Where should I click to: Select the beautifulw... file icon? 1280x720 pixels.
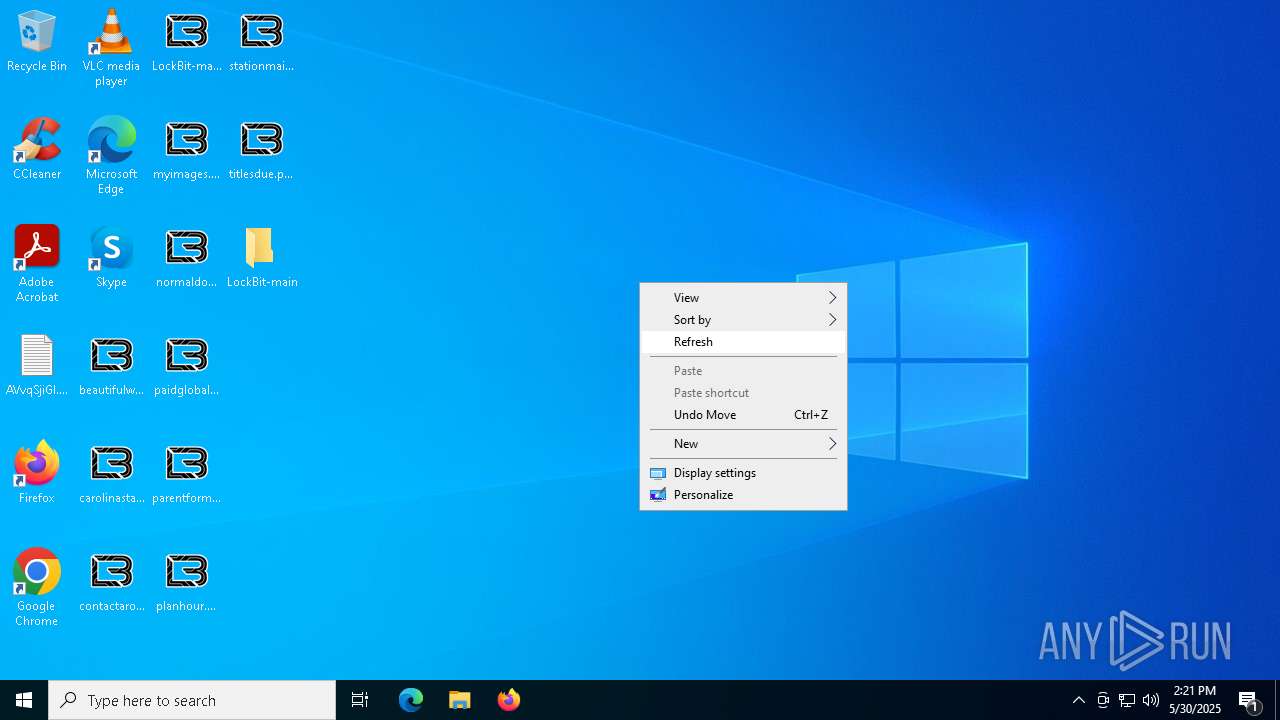click(111, 366)
